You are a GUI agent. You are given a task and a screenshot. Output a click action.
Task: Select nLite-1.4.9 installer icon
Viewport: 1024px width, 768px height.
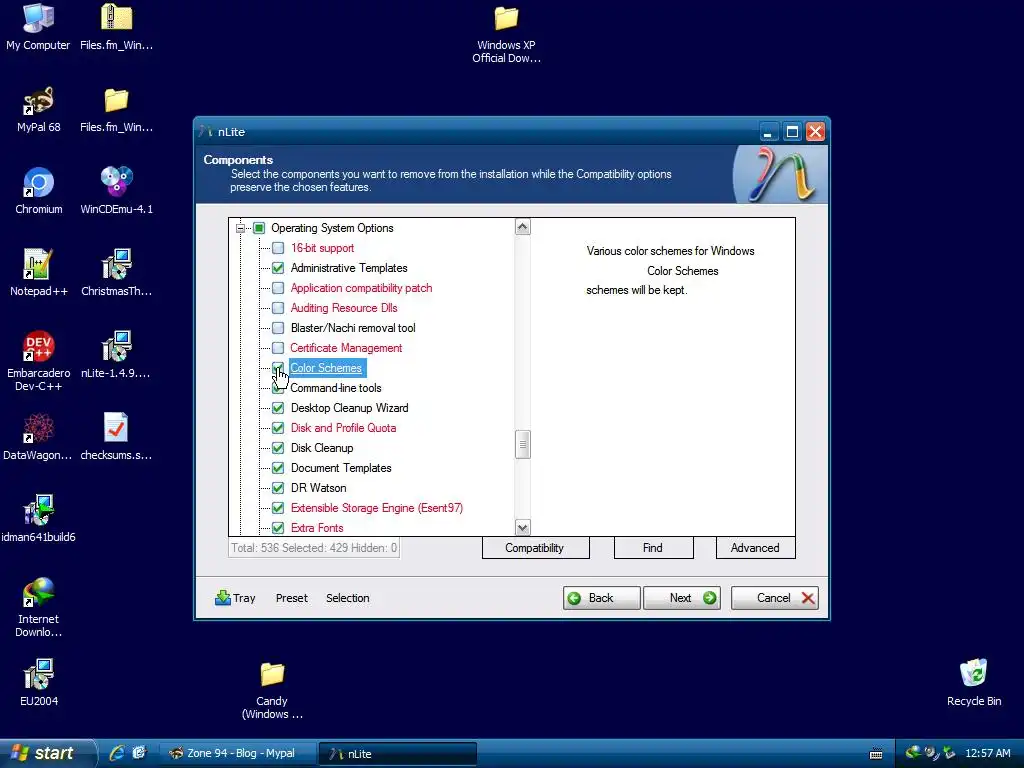(116, 355)
